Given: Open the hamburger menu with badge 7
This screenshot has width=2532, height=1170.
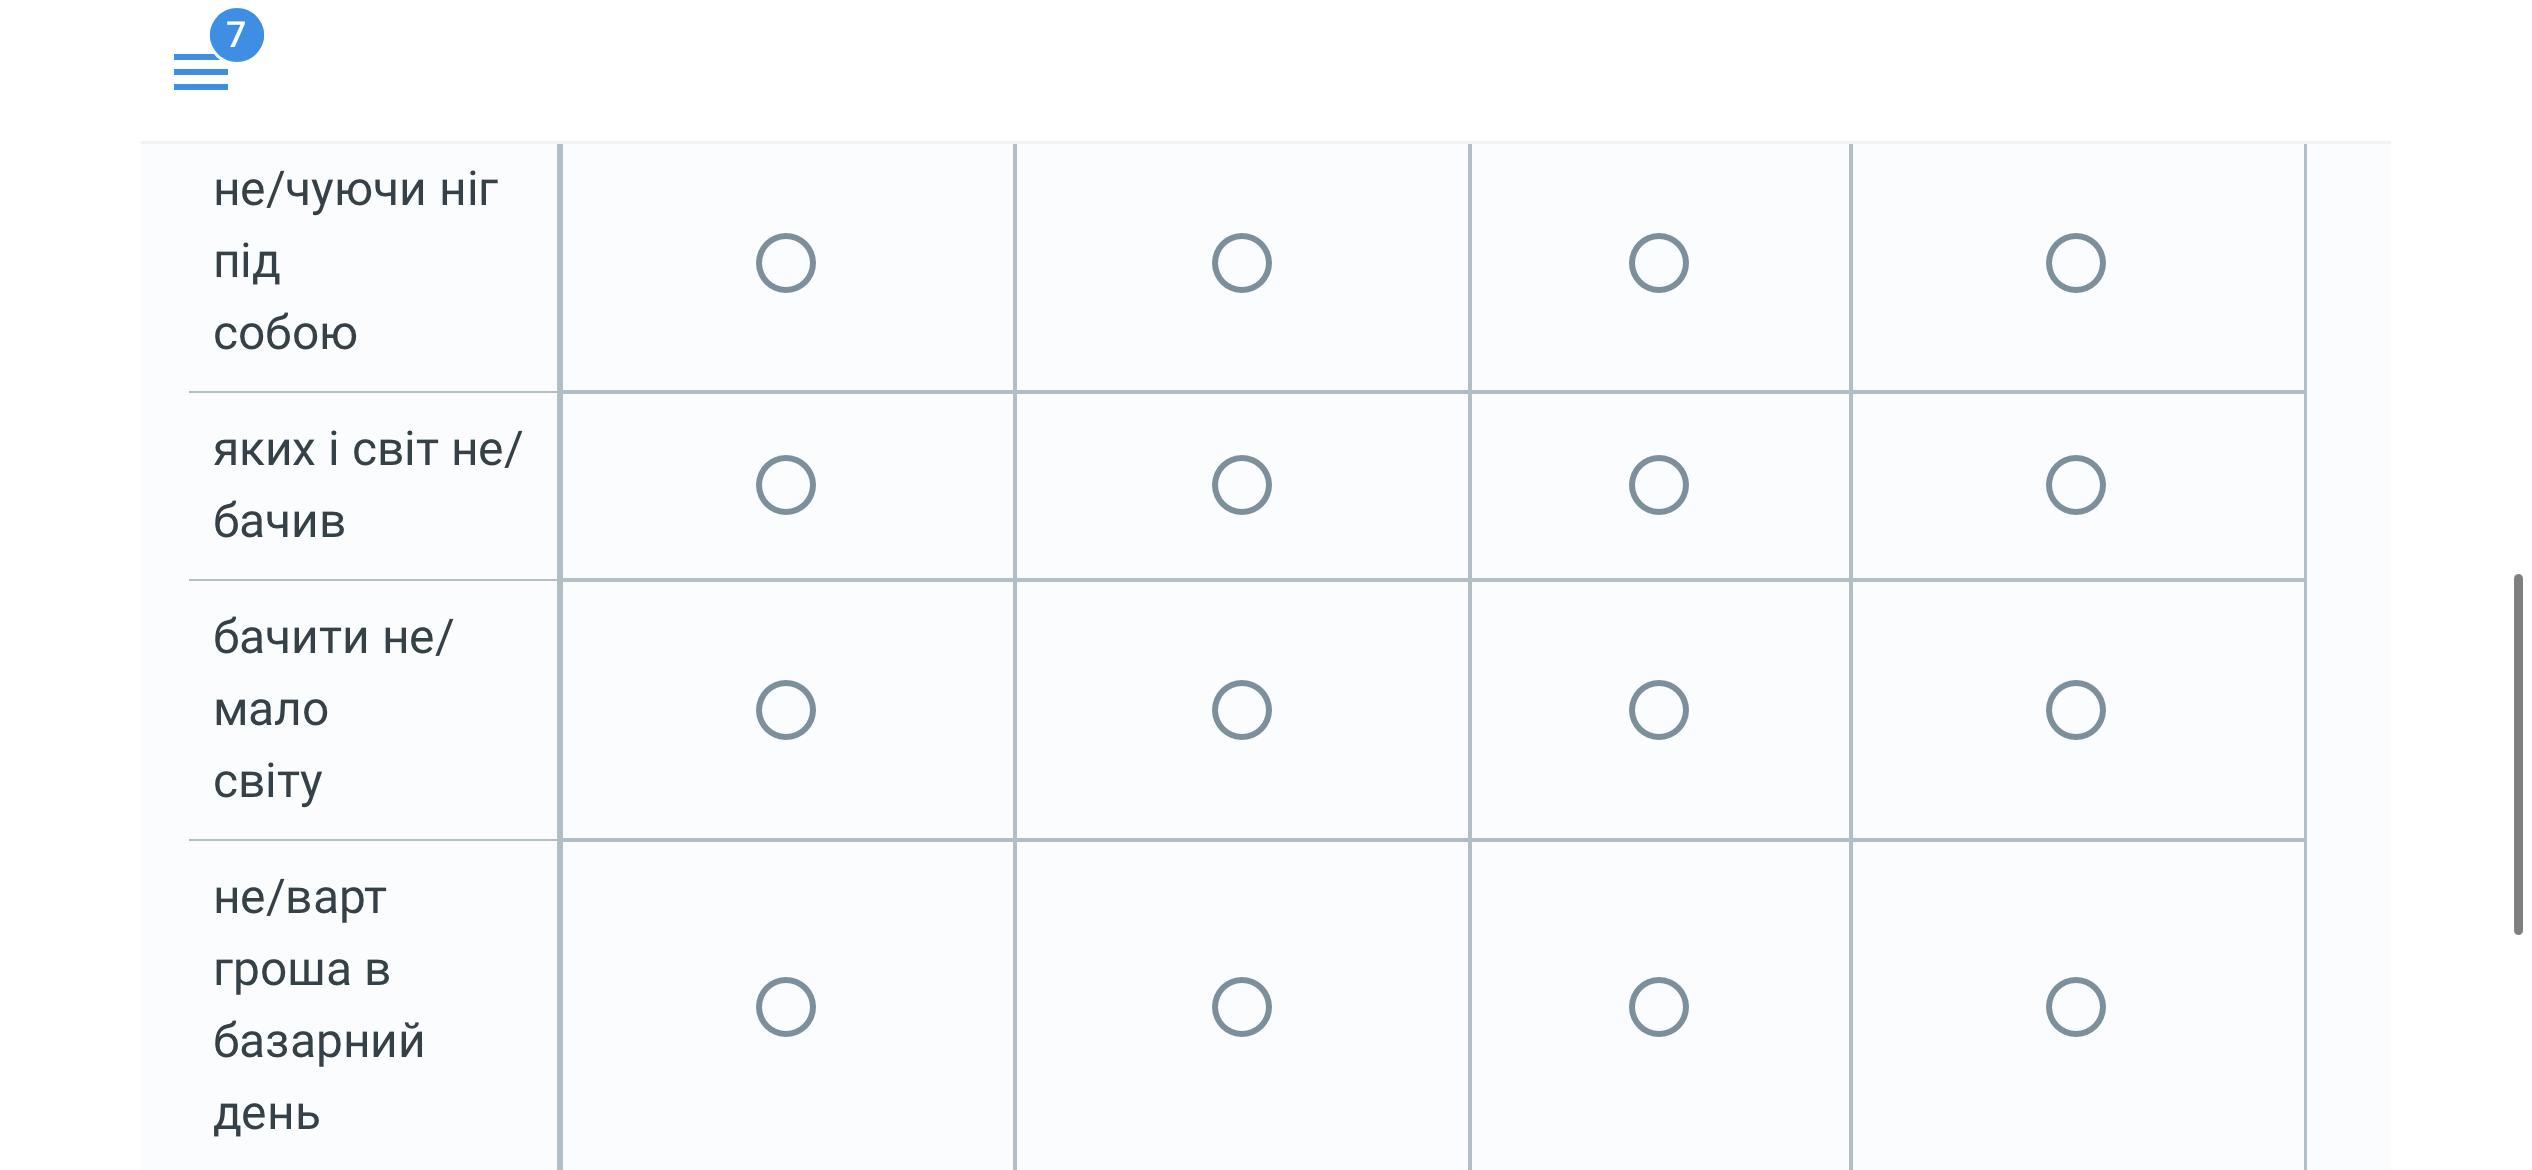Looking at the screenshot, I should [x=201, y=72].
